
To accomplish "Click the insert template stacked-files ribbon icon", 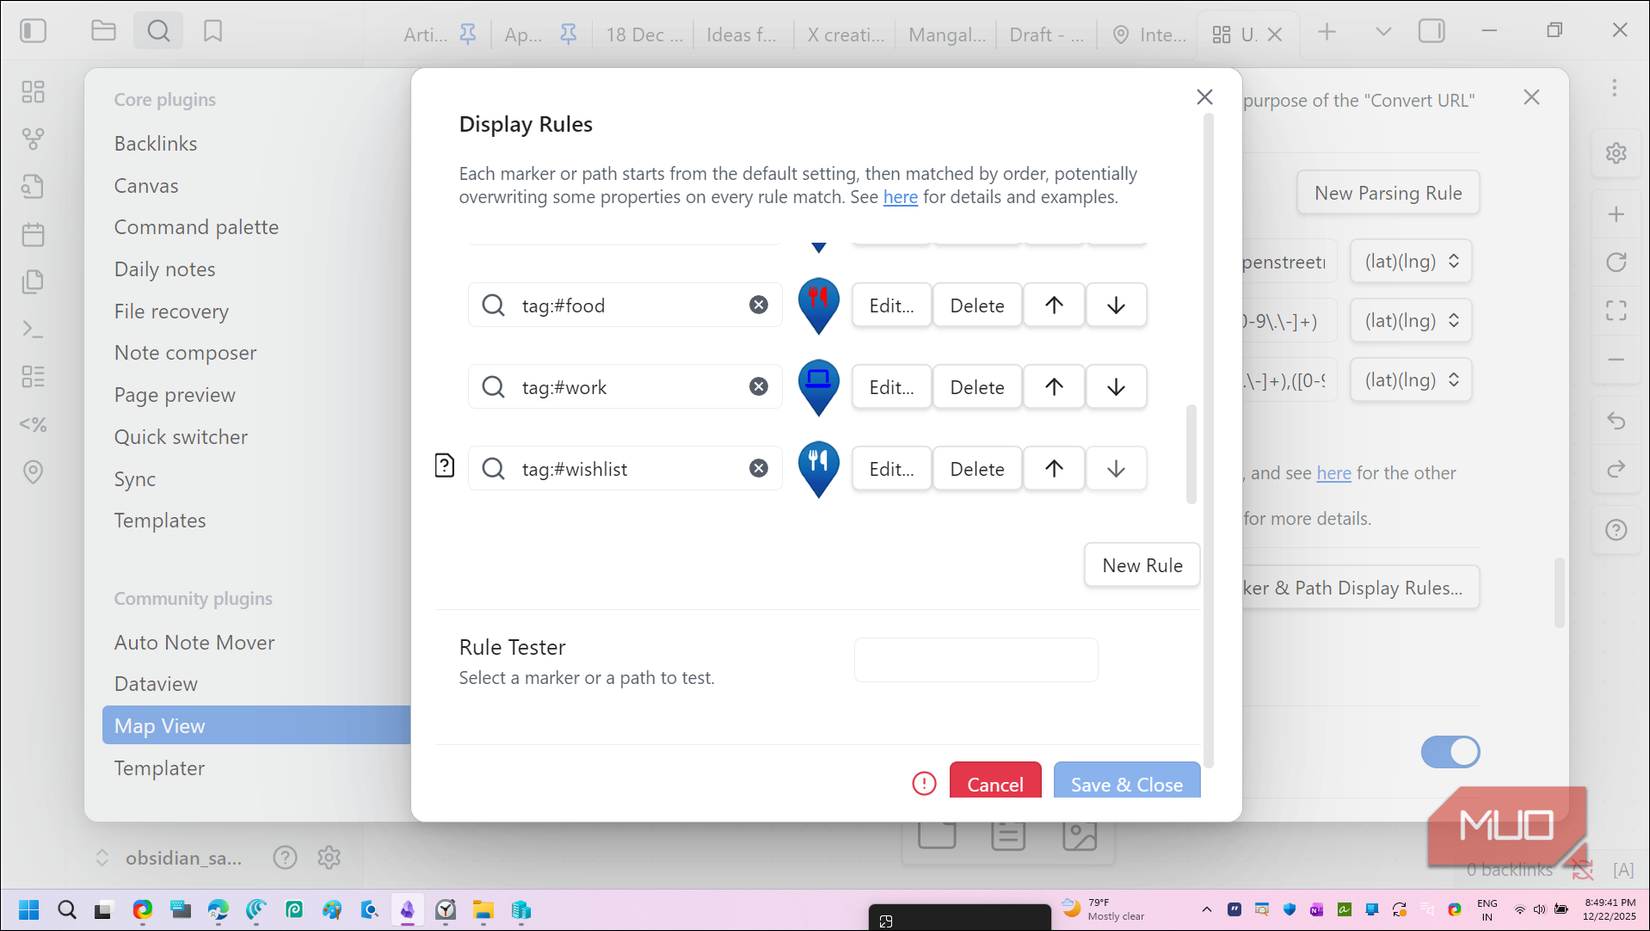I will point(33,282).
